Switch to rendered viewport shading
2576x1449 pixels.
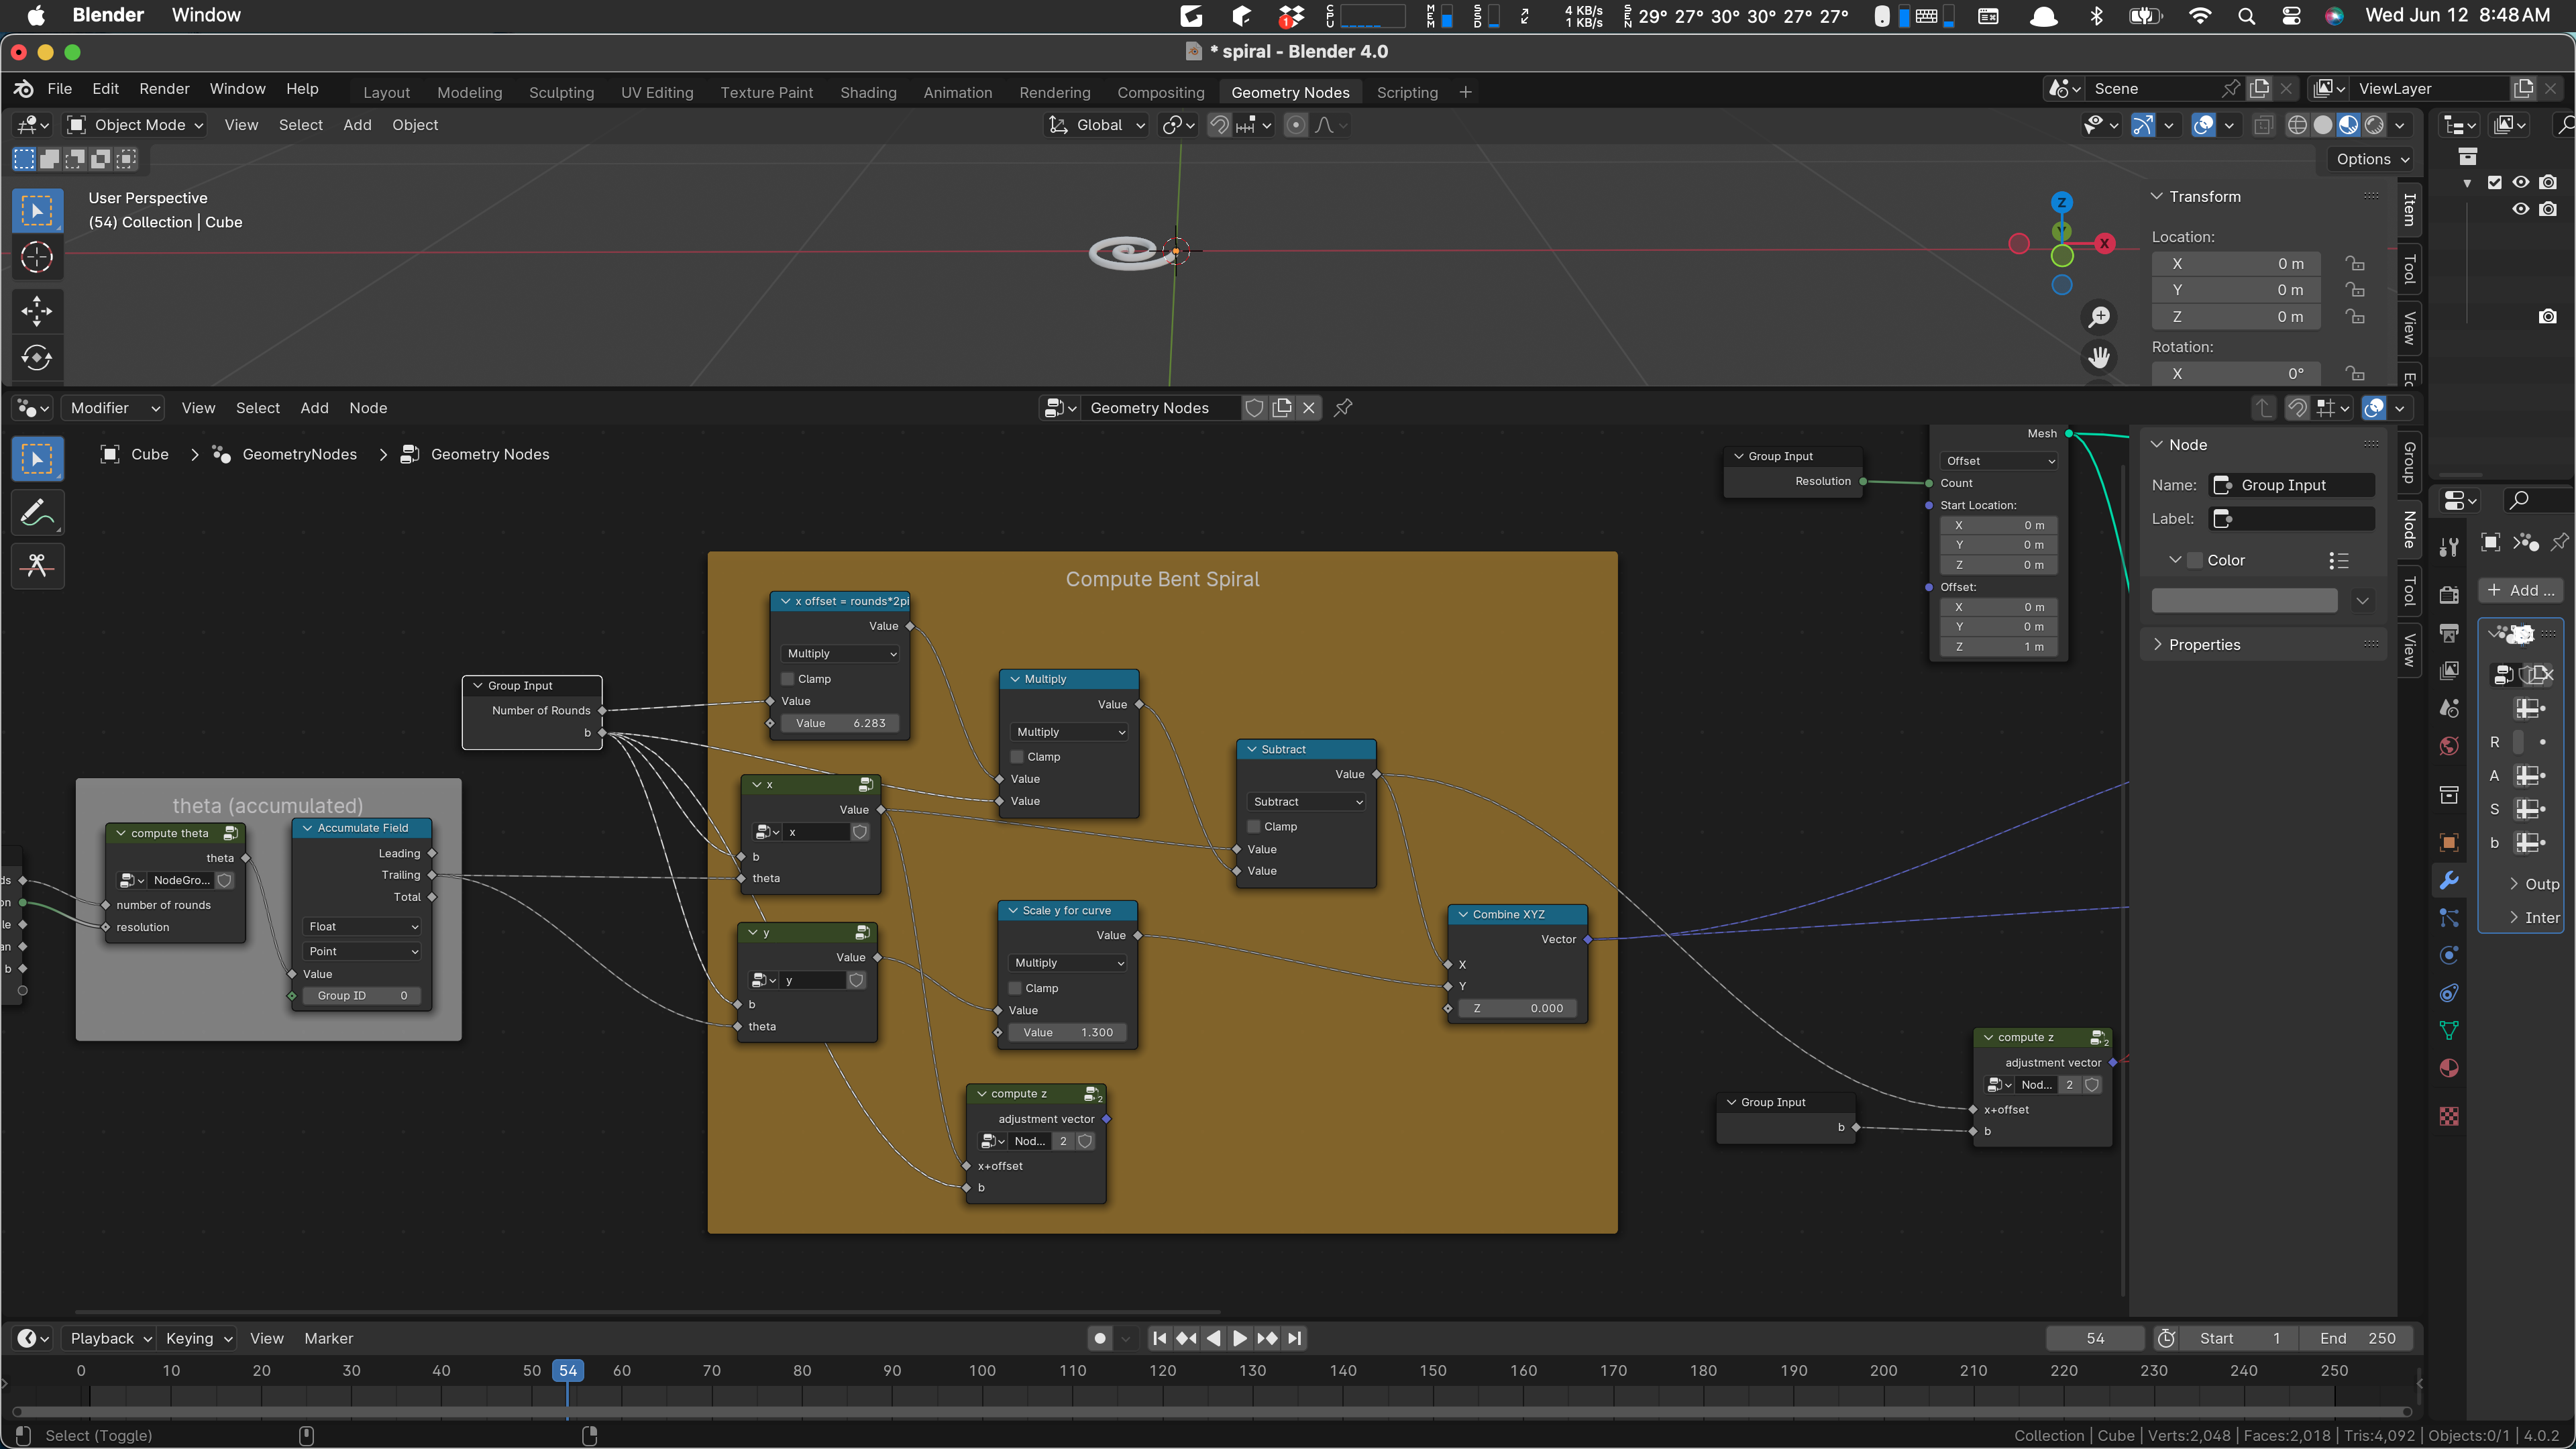[x=2374, y=125]
